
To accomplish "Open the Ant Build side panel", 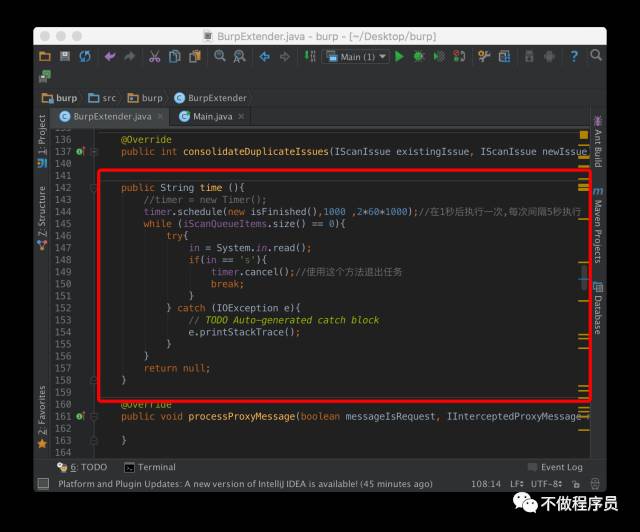I will pyautogui.click(x=598, y=142).
